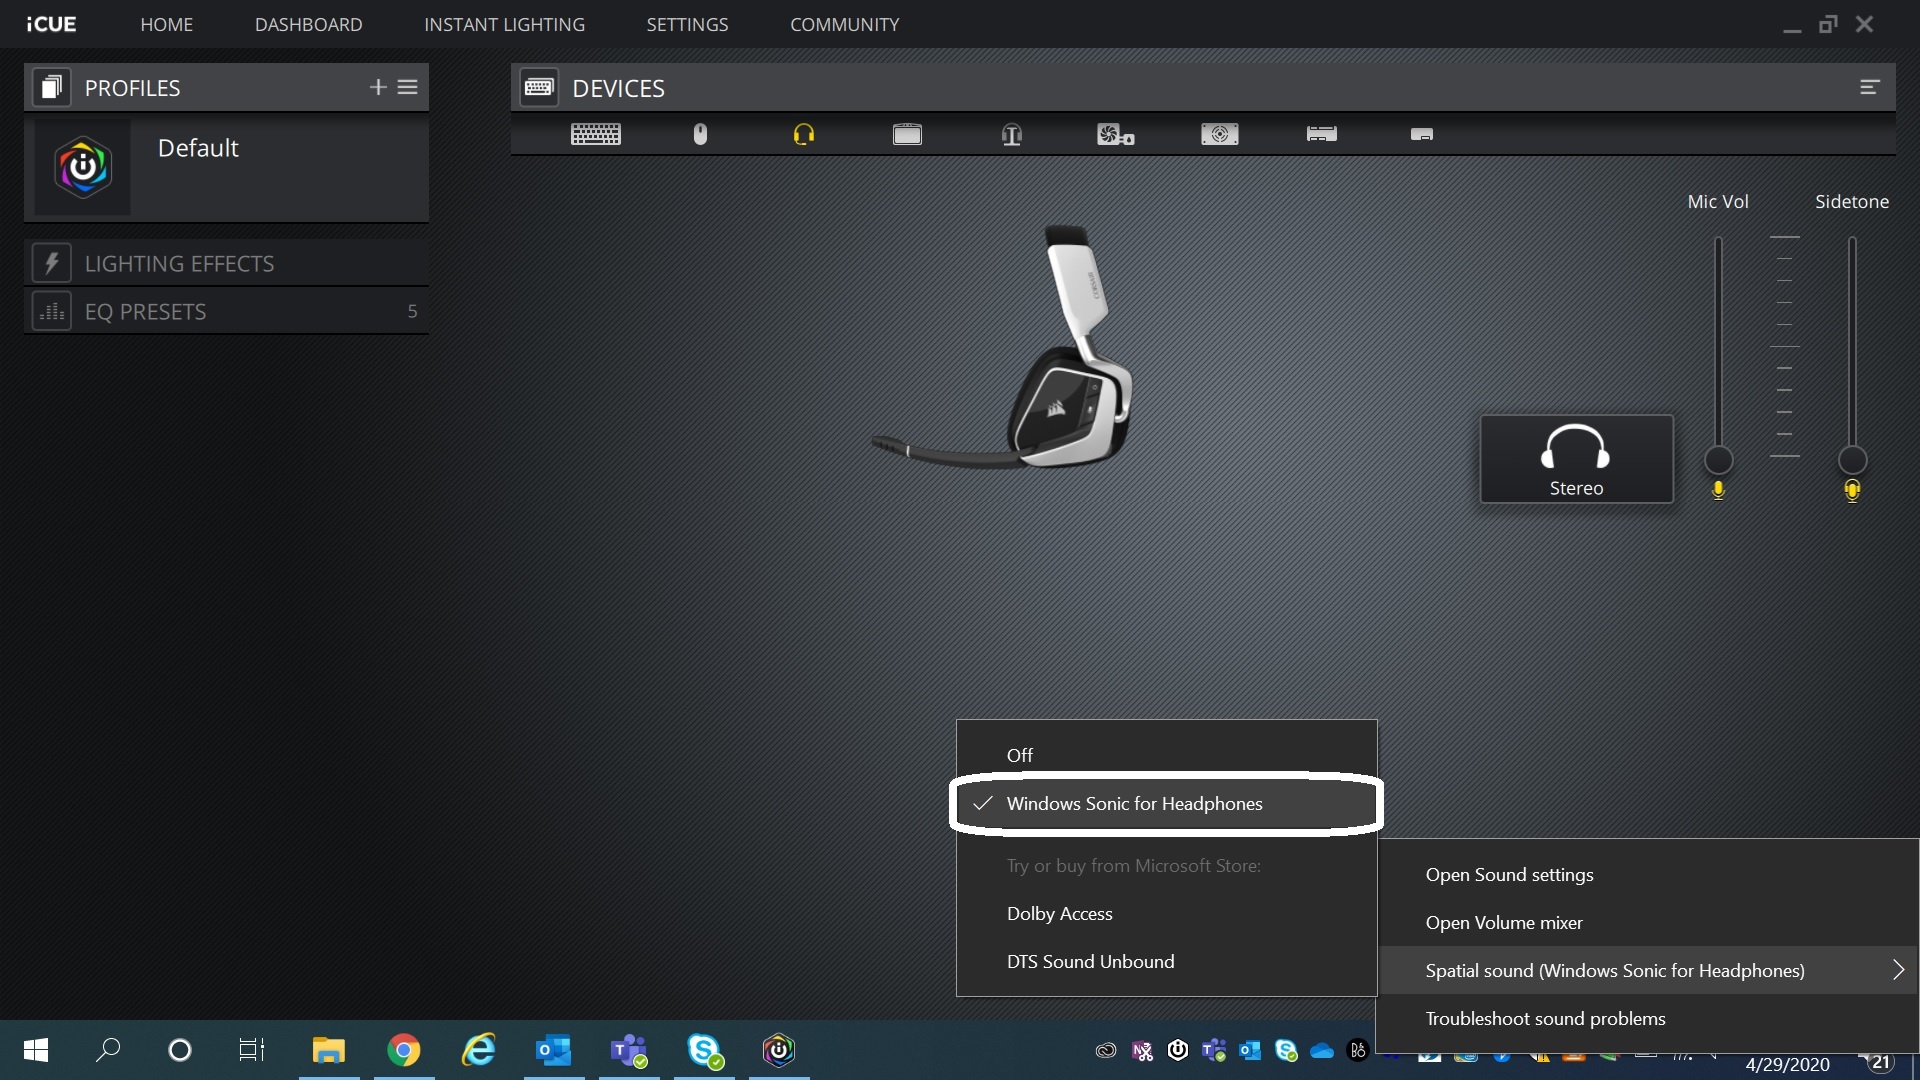Click Creative Cloud tray icon
This screenshot has width=1920, height=1080.
(x=1106, y=1050)
